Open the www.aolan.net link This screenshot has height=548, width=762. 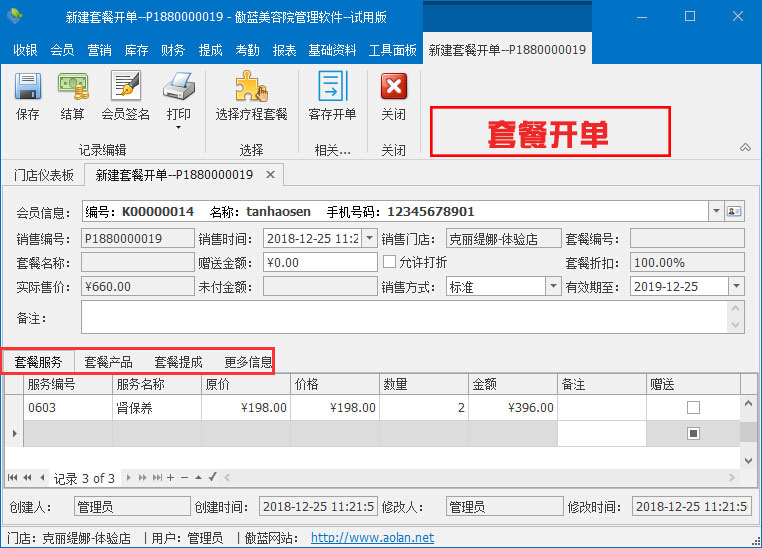click(x=372, y=538)
